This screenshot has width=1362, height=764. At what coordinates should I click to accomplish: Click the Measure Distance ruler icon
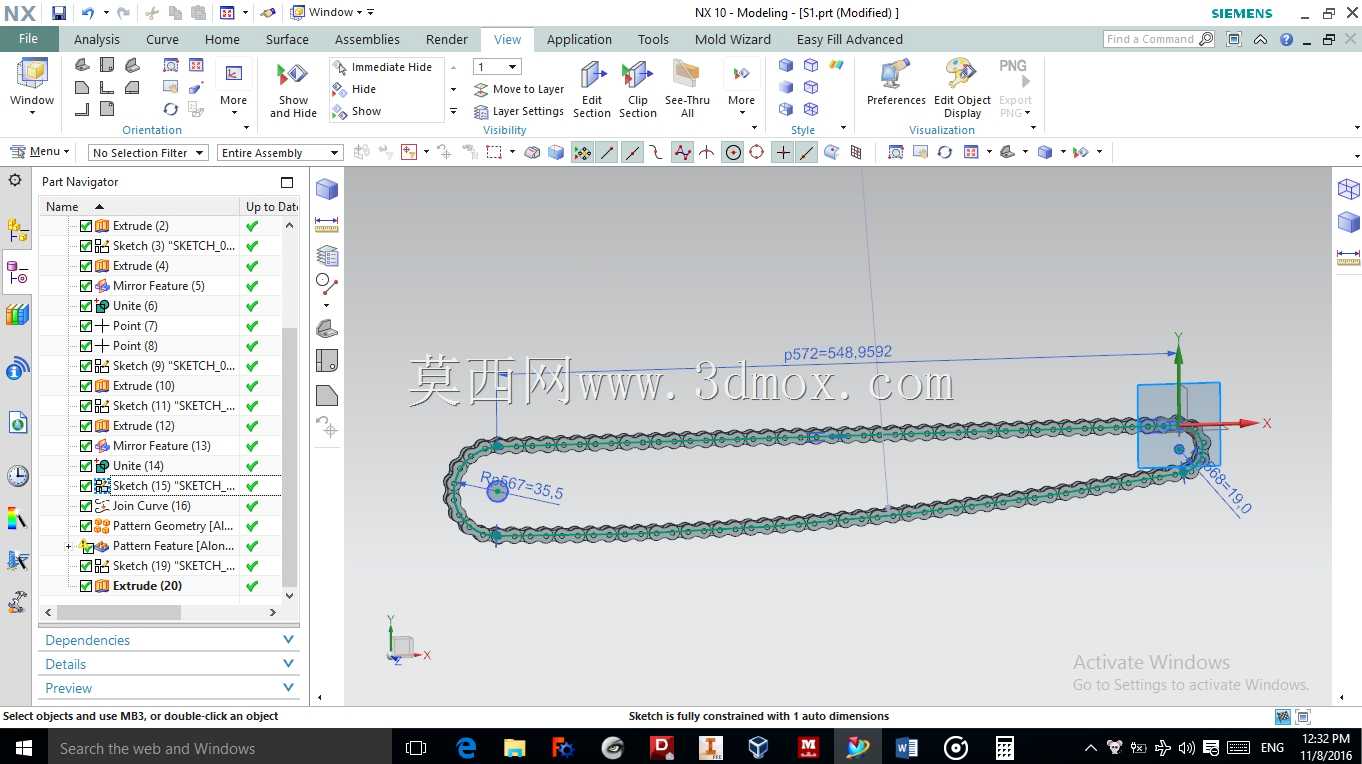coord(327,224)
